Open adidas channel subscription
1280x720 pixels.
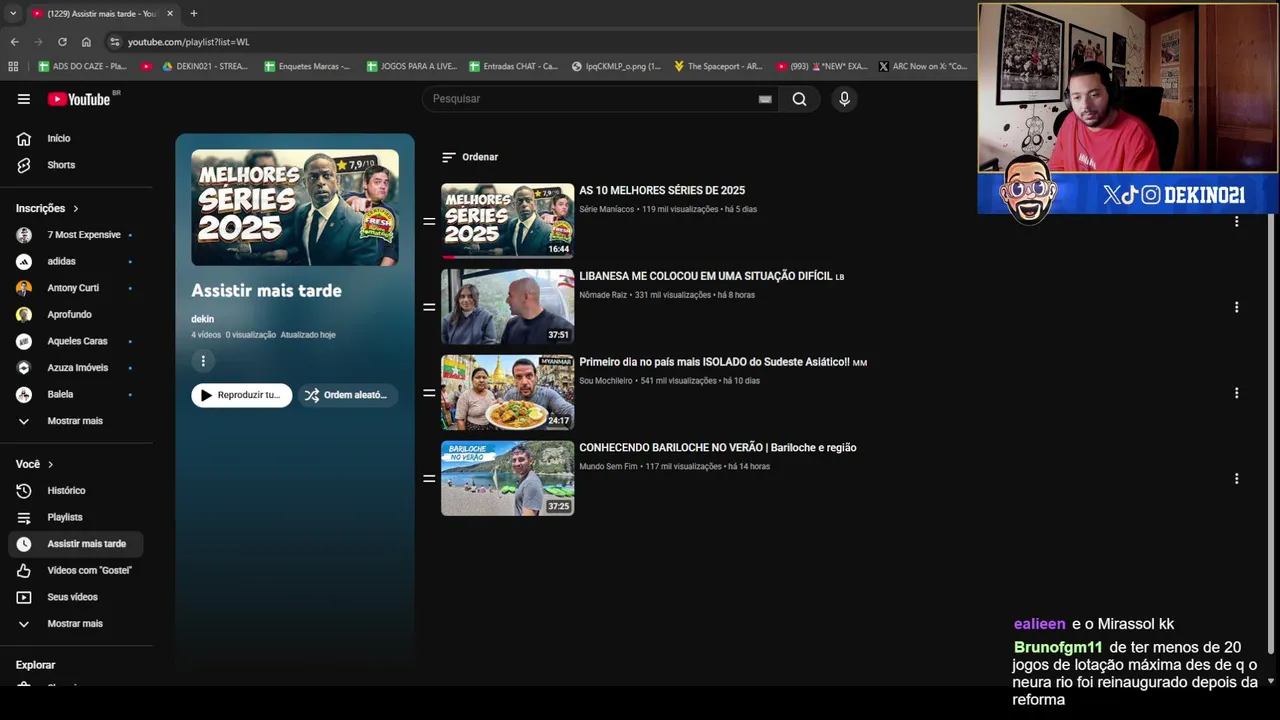click(77, 261)
